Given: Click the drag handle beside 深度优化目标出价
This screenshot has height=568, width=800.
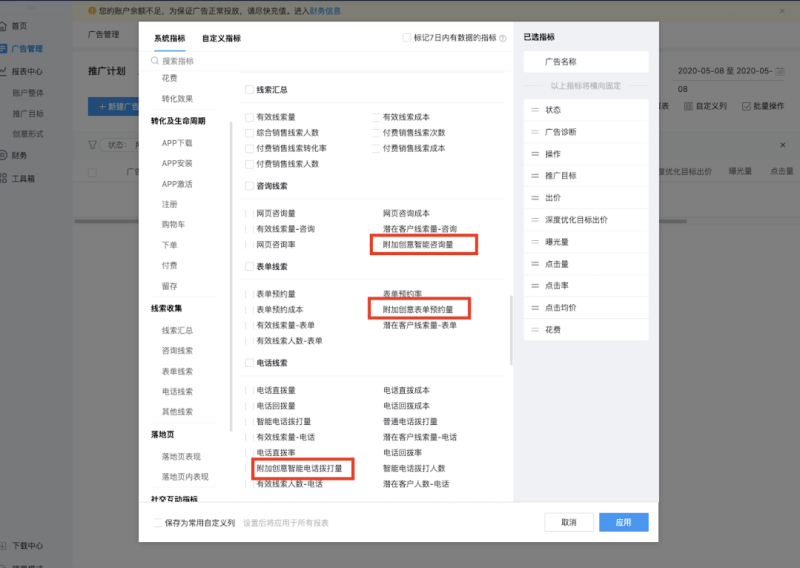Looking at the screenshot, I should (x=535, y=219).
